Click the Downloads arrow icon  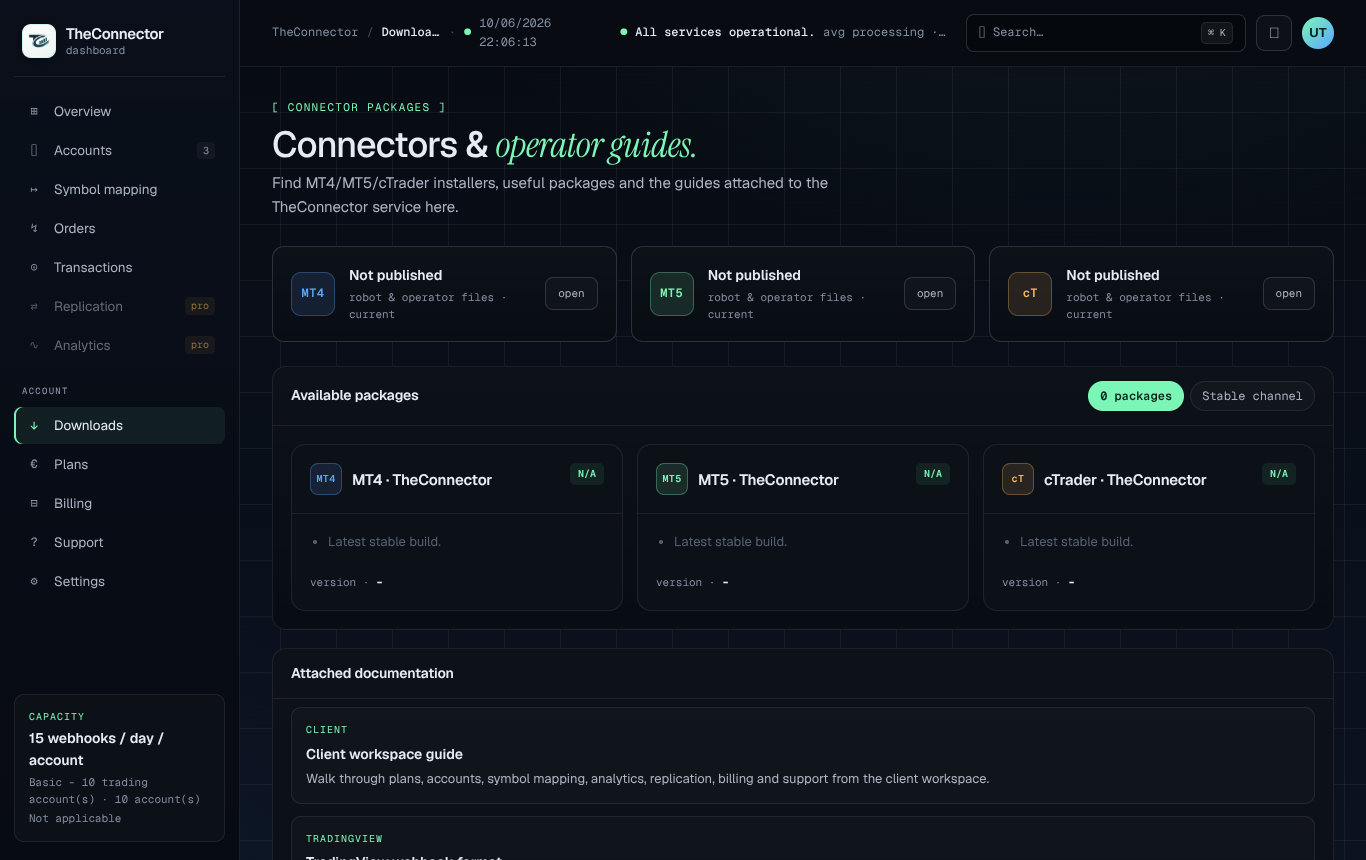[34, 425]
